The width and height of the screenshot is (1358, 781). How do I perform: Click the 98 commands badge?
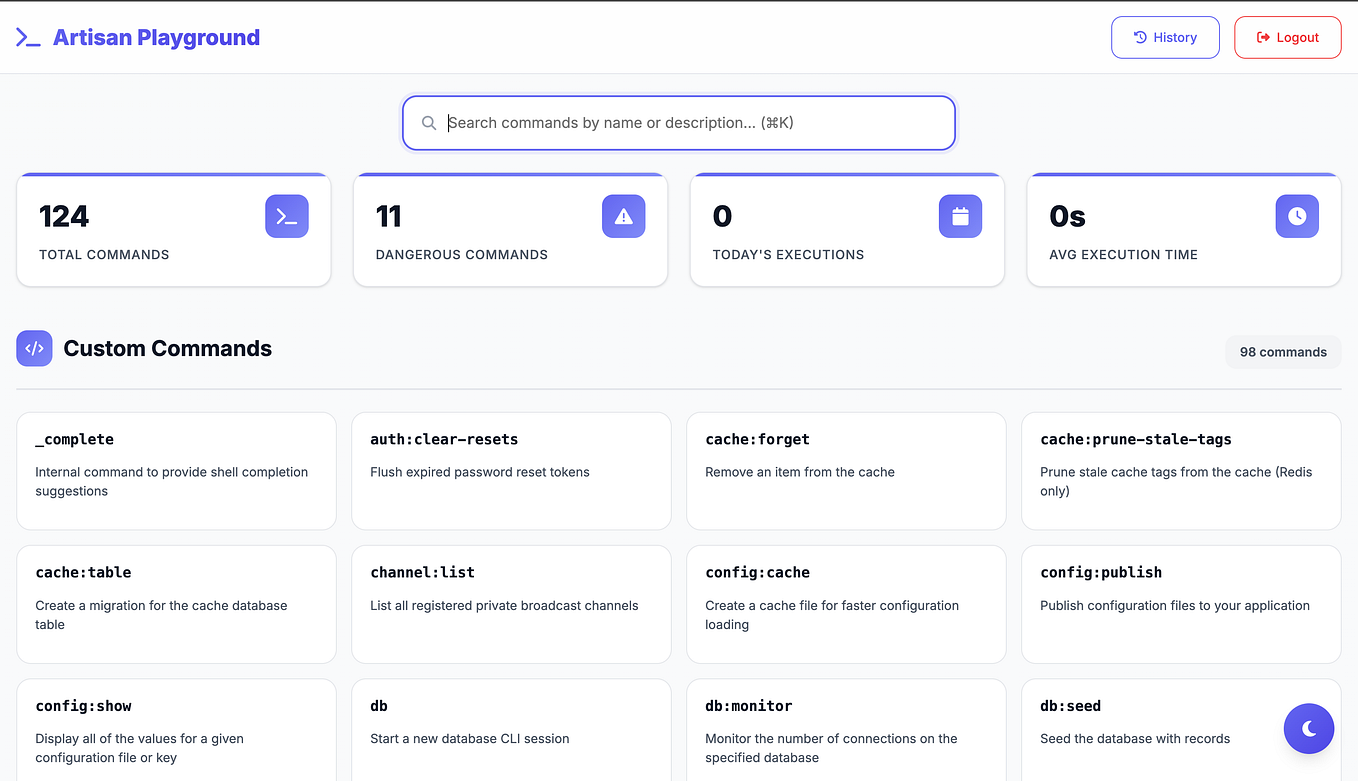1283,352
